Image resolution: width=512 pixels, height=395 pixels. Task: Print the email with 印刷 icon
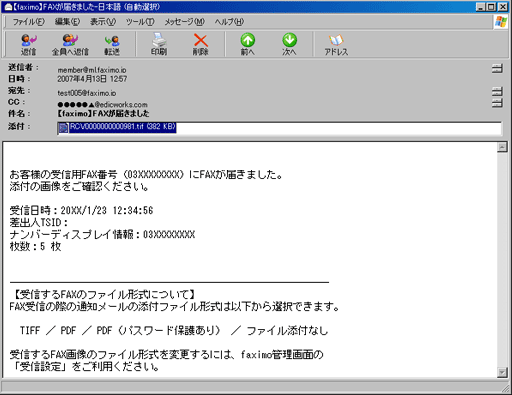tap(159, 45)
